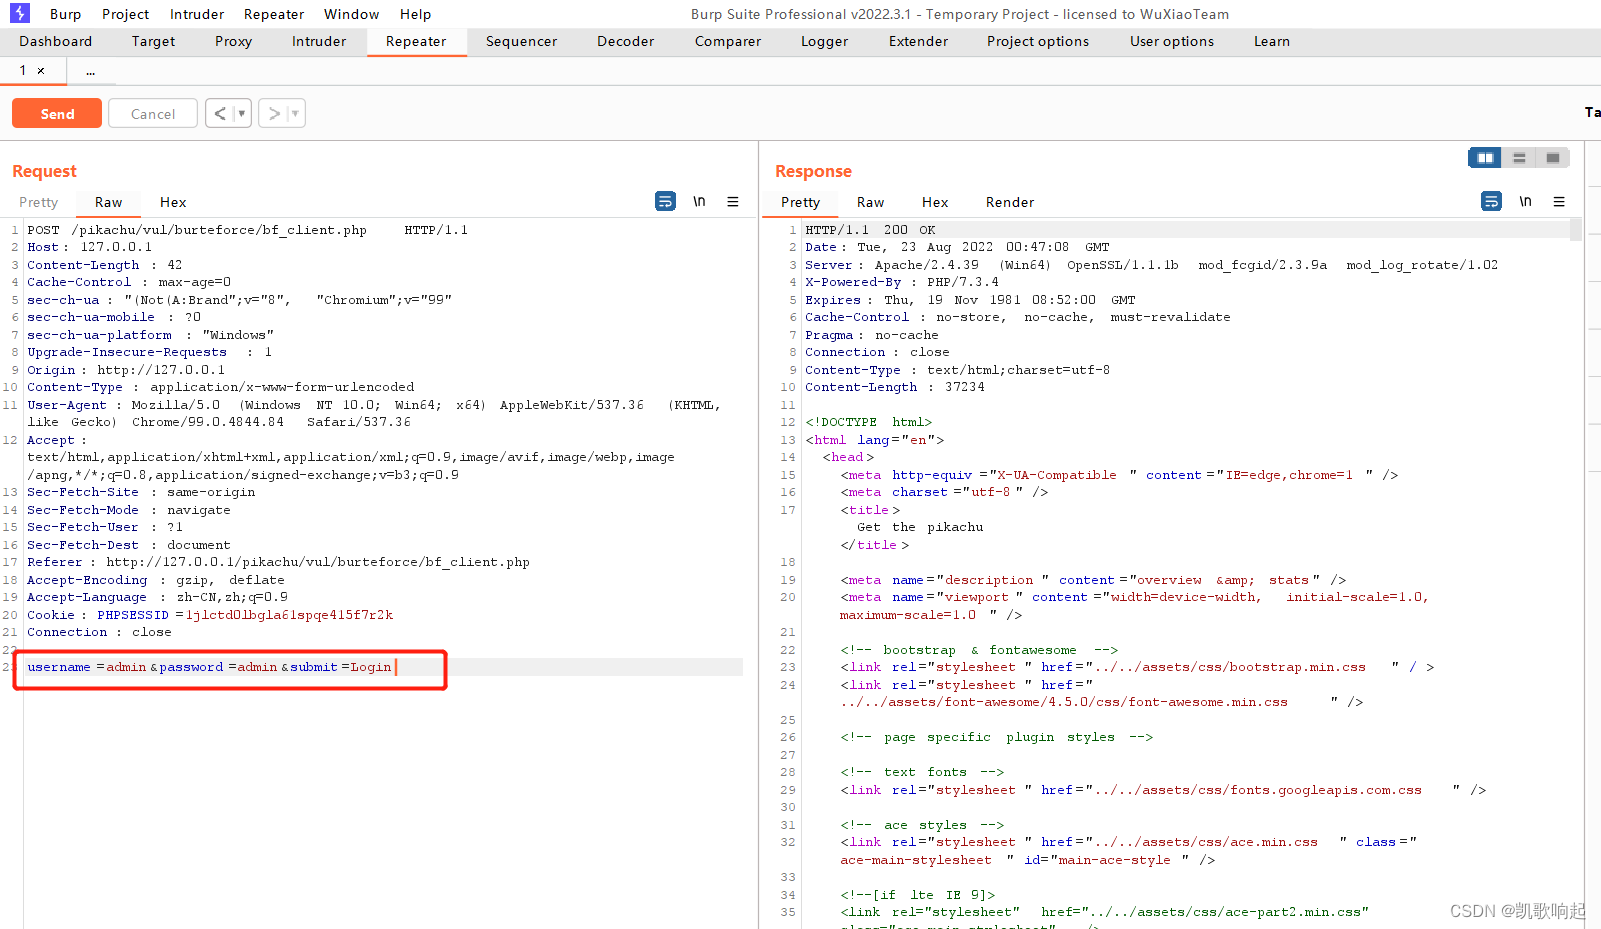The image size is (1601, 929).
Task: Switch Request view to Pretty
Action: 39,202
